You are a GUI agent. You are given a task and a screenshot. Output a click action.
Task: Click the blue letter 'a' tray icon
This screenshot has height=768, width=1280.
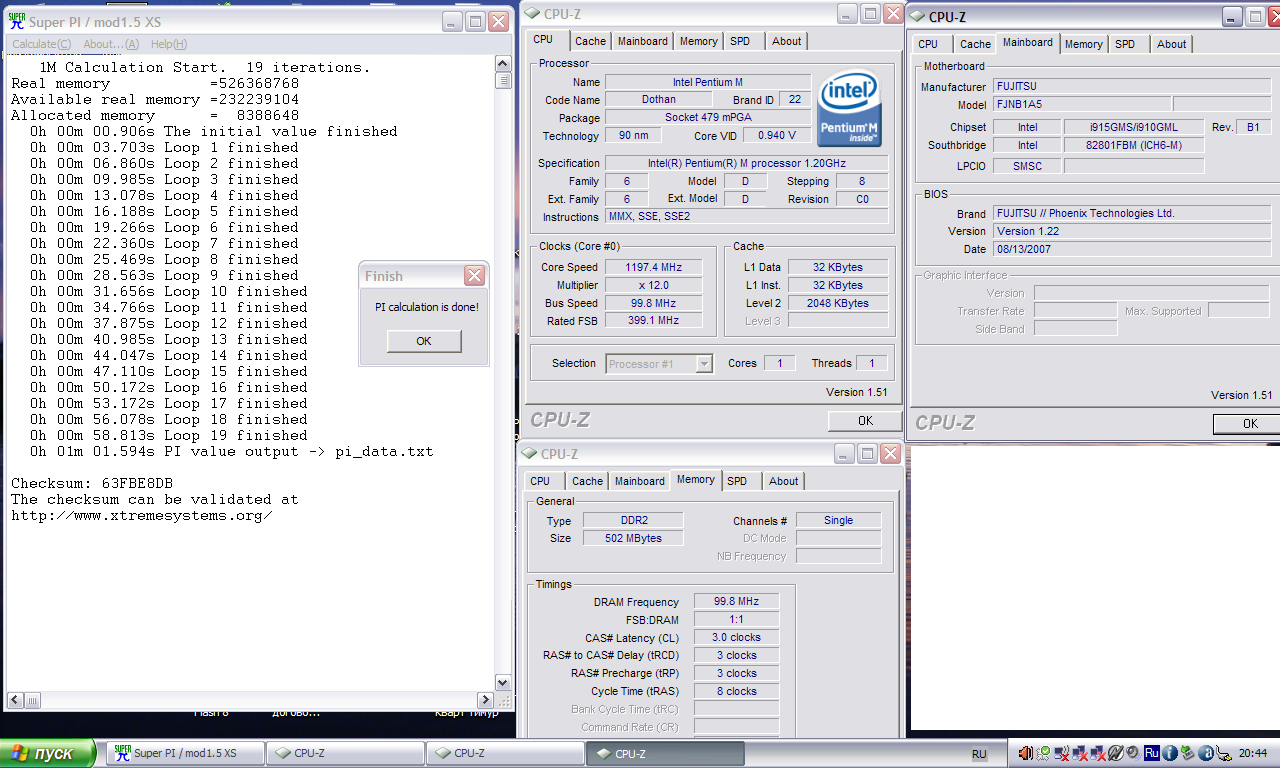[x=1206, y=753]
